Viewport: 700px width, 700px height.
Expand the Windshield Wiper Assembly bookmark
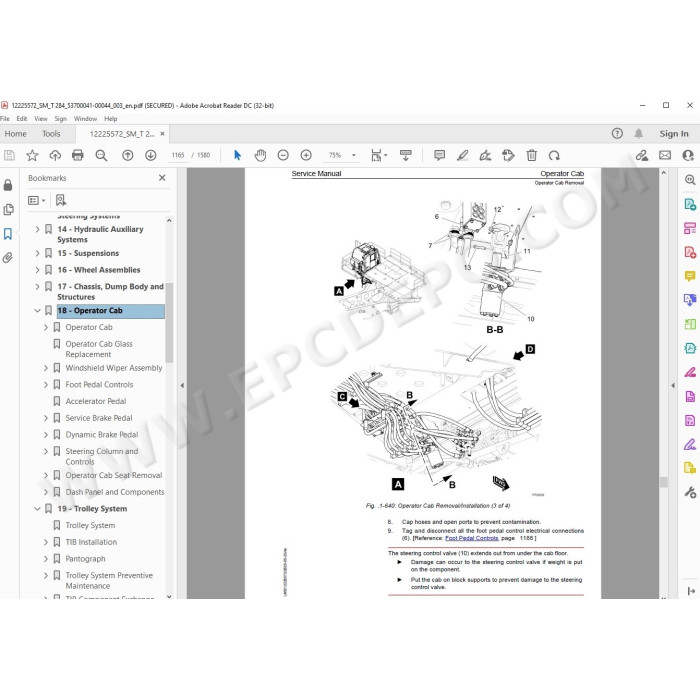tap(46, 368)
